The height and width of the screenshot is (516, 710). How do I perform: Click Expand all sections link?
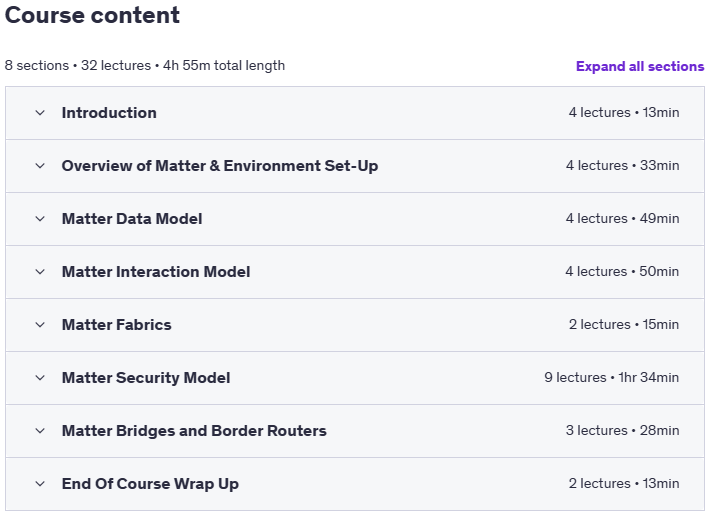[640, 66]
